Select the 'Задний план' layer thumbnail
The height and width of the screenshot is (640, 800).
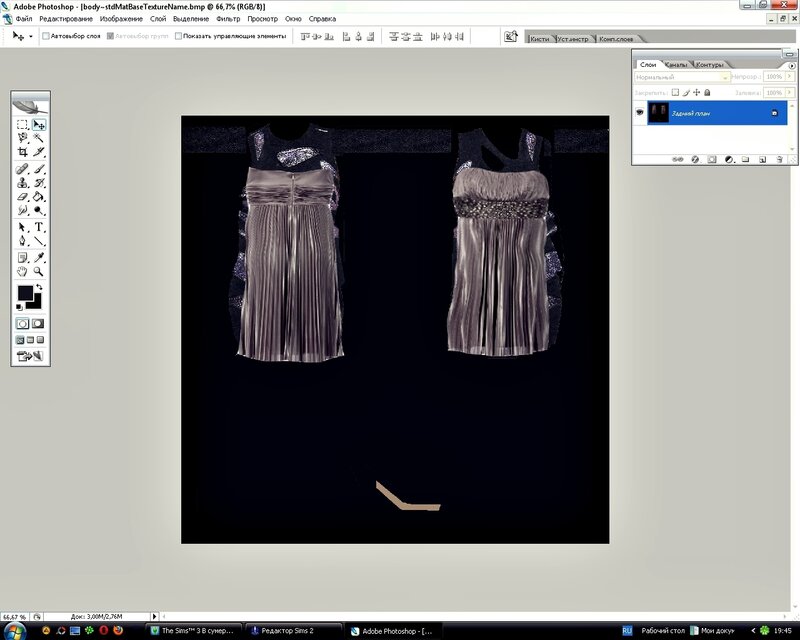coord(657,113)
